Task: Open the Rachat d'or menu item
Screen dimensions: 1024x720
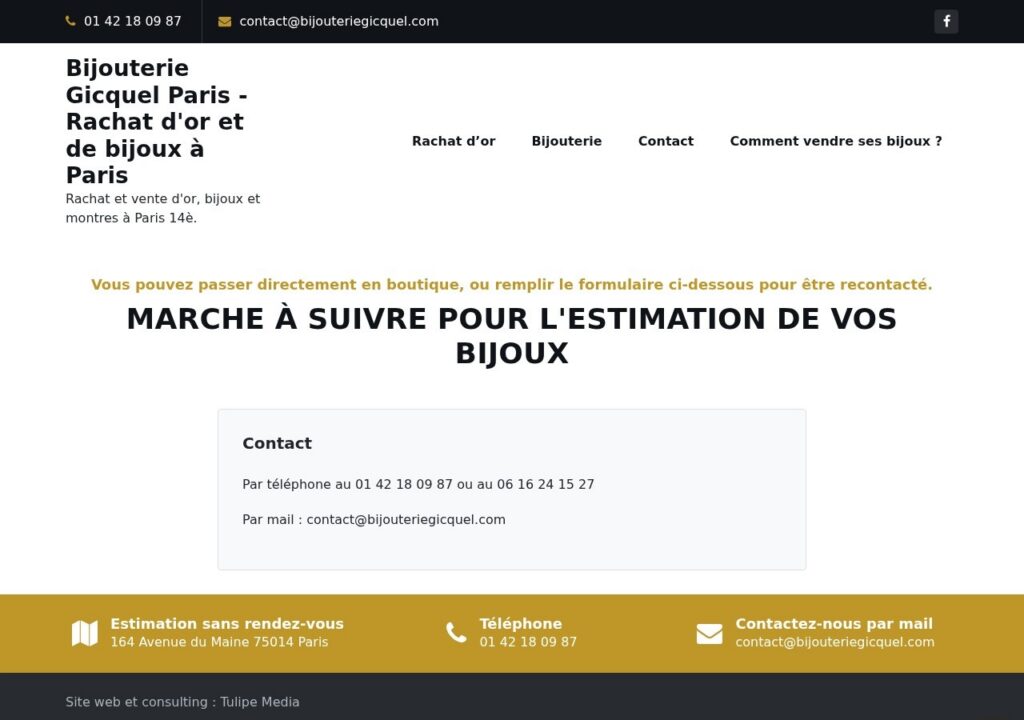Action: pyautogui.click(x=454, y=141)
